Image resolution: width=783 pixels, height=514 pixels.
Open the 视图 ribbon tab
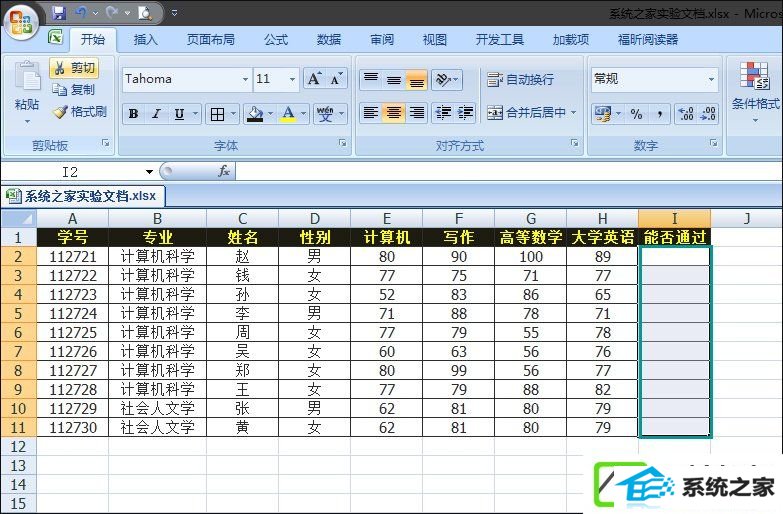[x=434, y=39]
